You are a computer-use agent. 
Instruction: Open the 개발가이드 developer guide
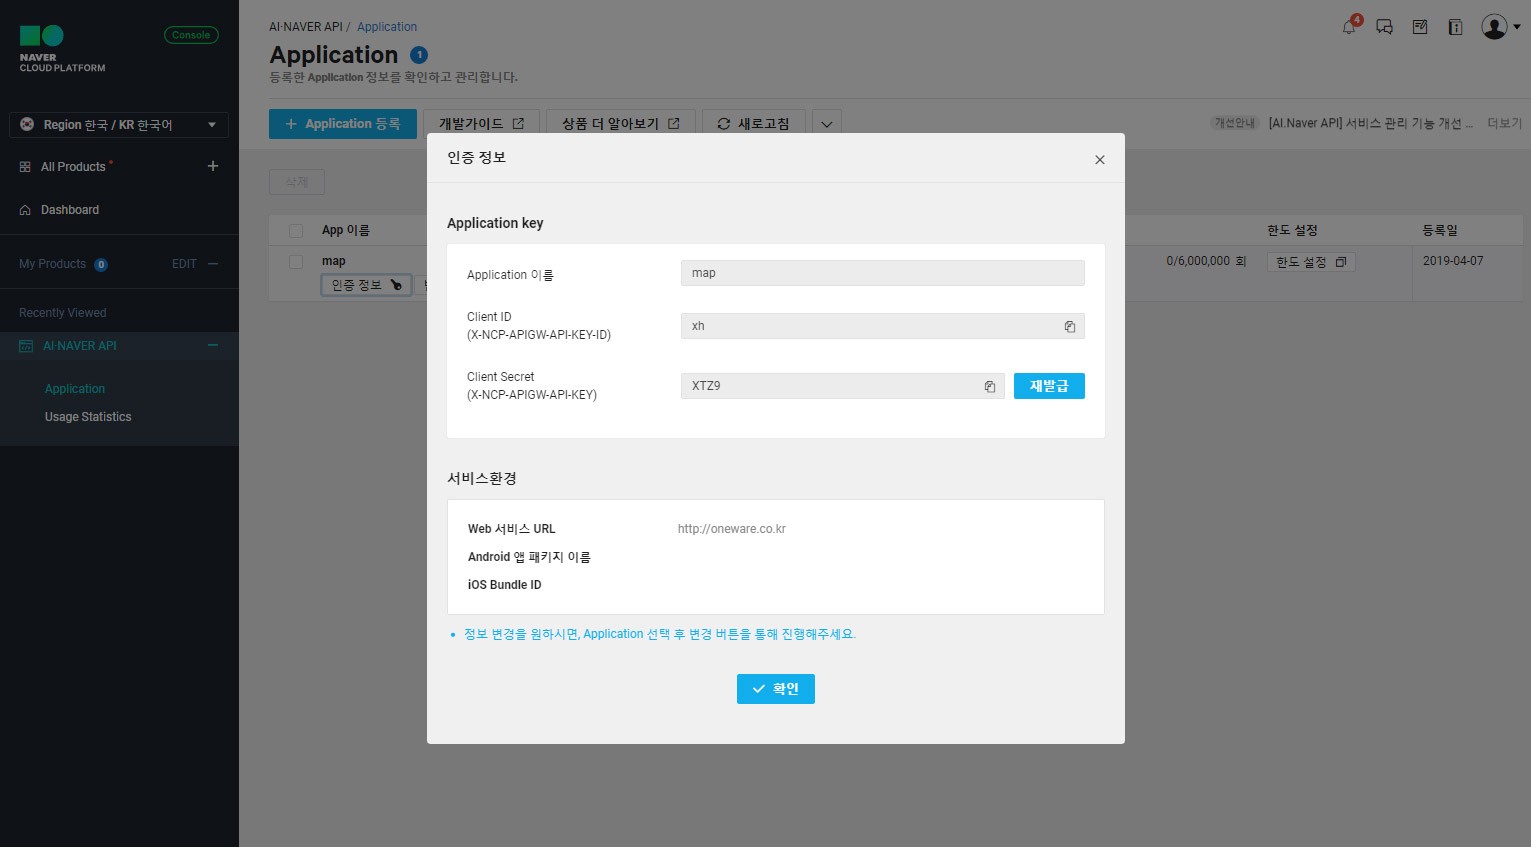point(481,124)
